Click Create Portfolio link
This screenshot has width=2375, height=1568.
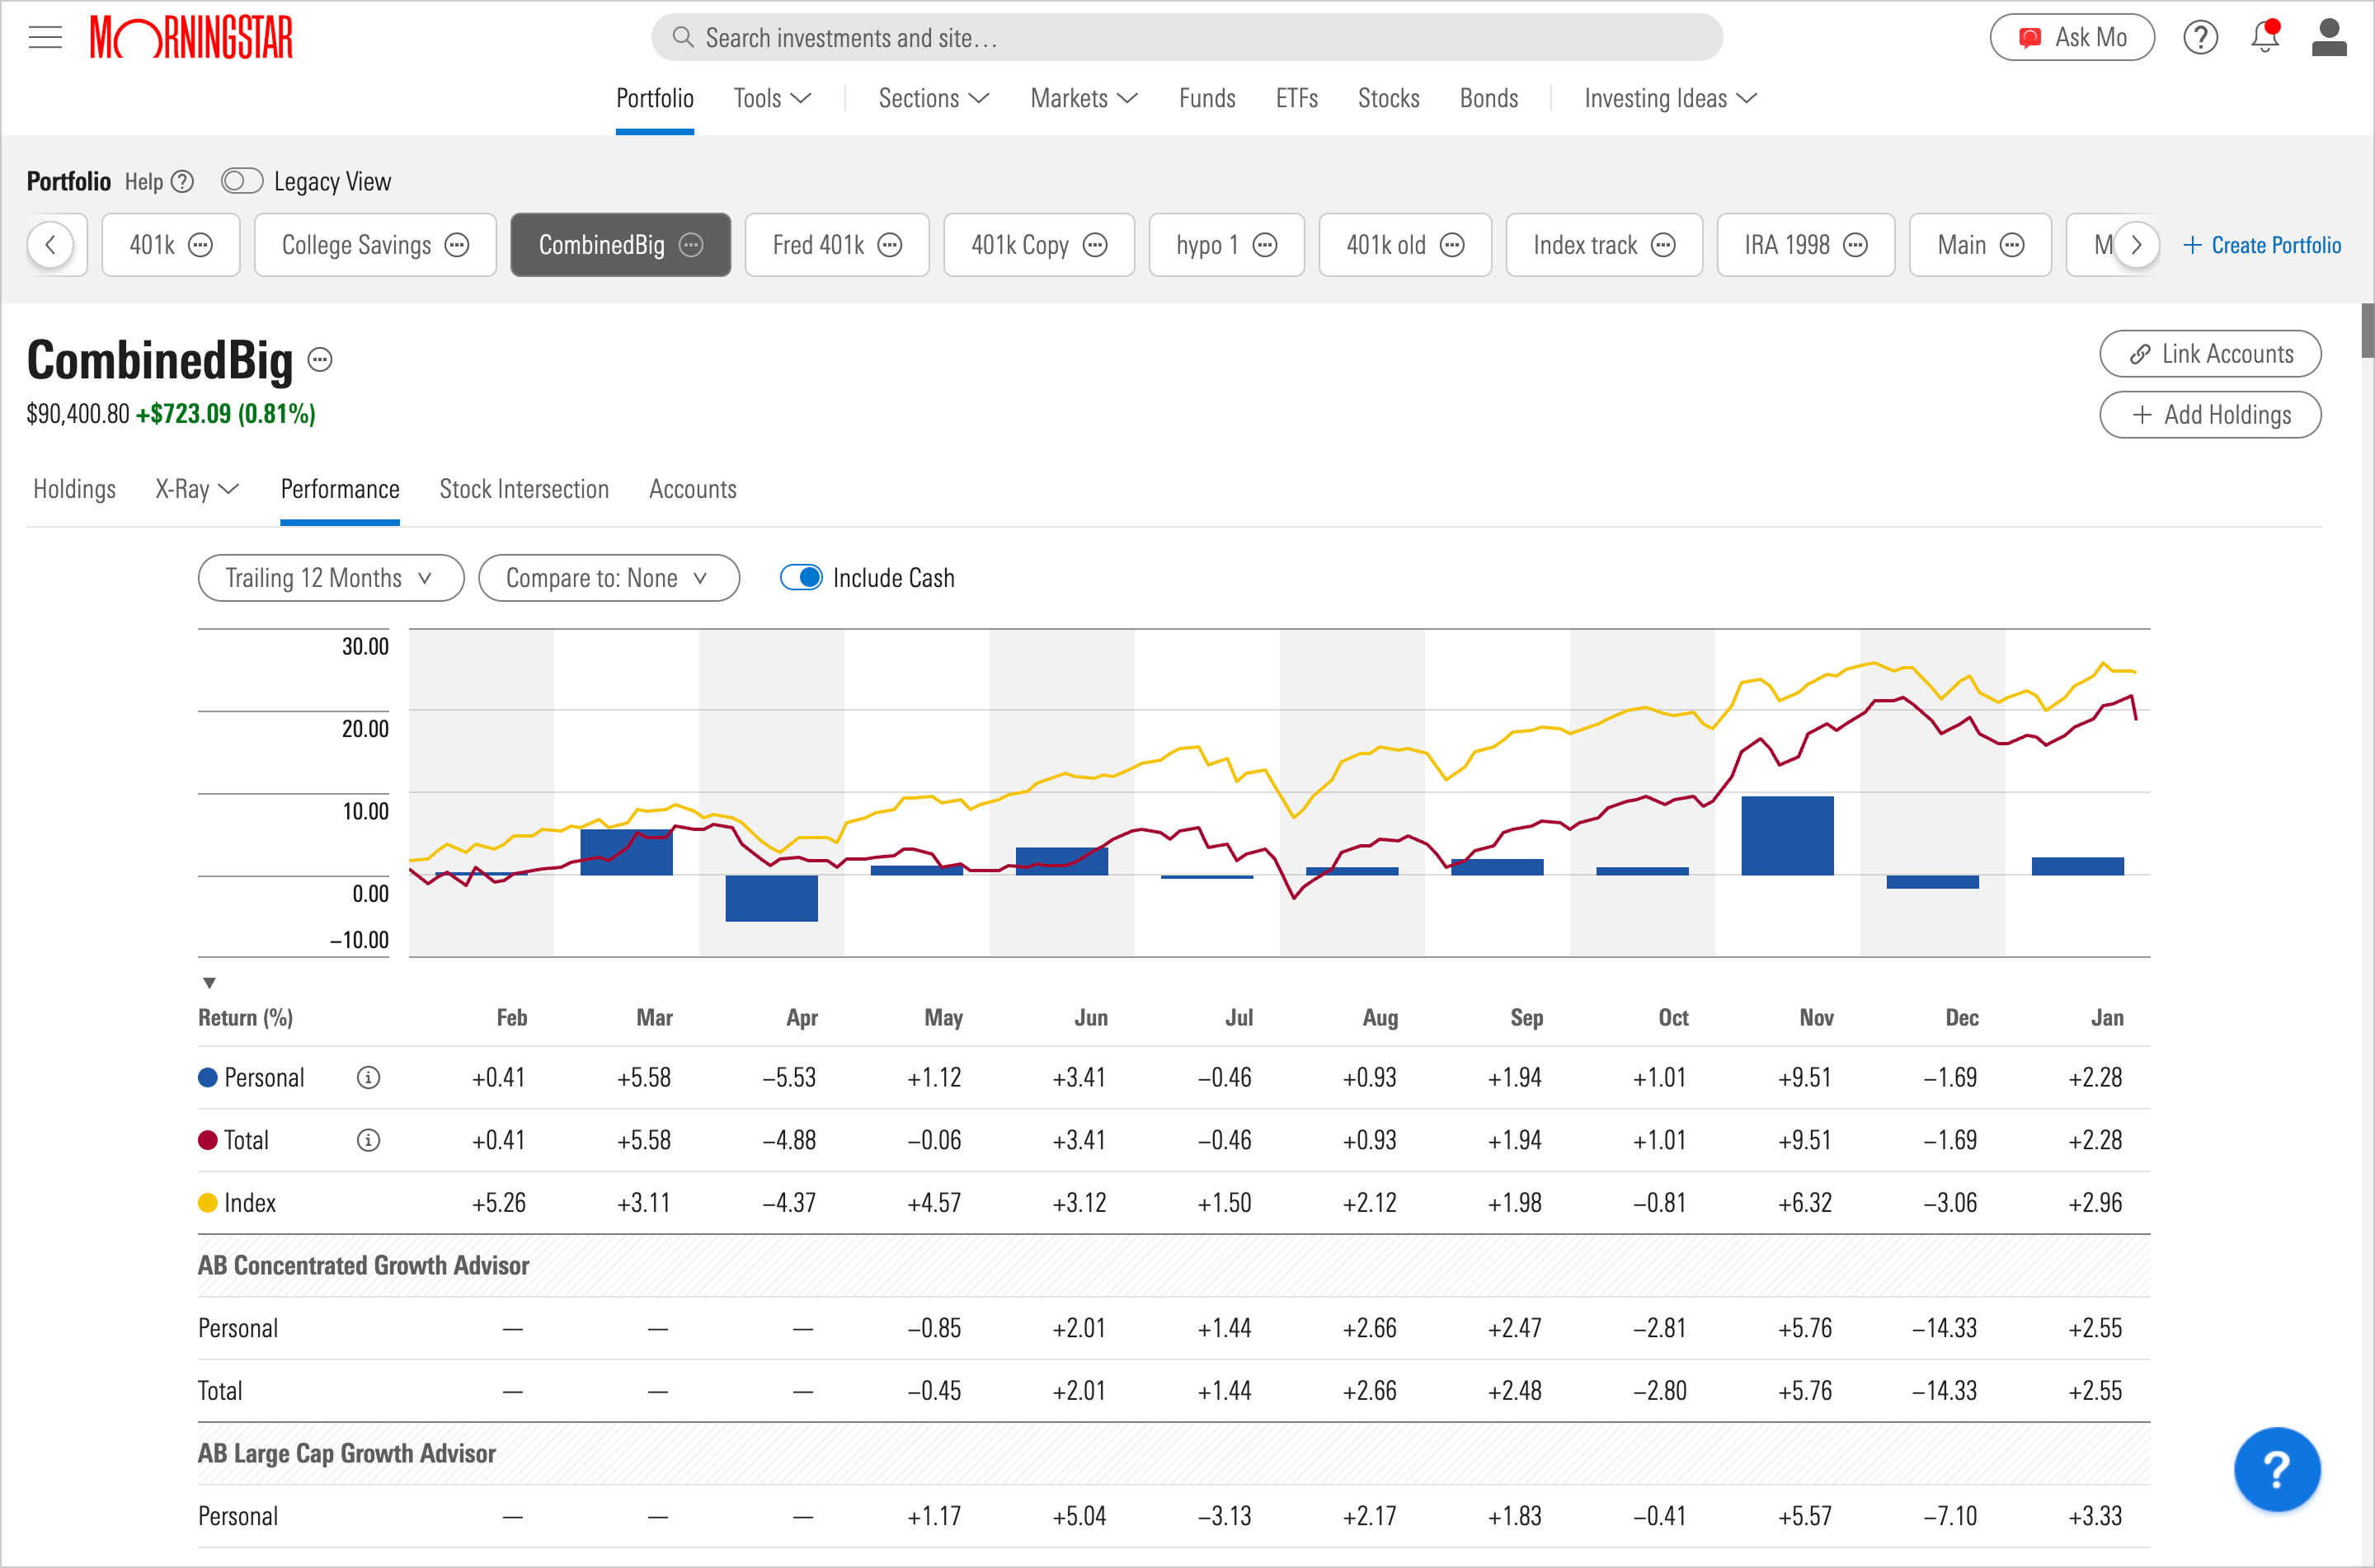(2261, 245)
